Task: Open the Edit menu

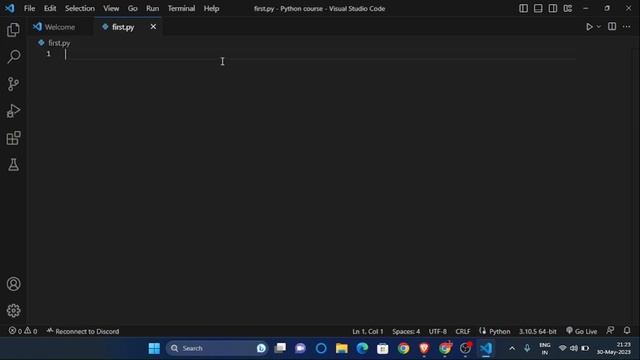Action: [x=50, y=9]
